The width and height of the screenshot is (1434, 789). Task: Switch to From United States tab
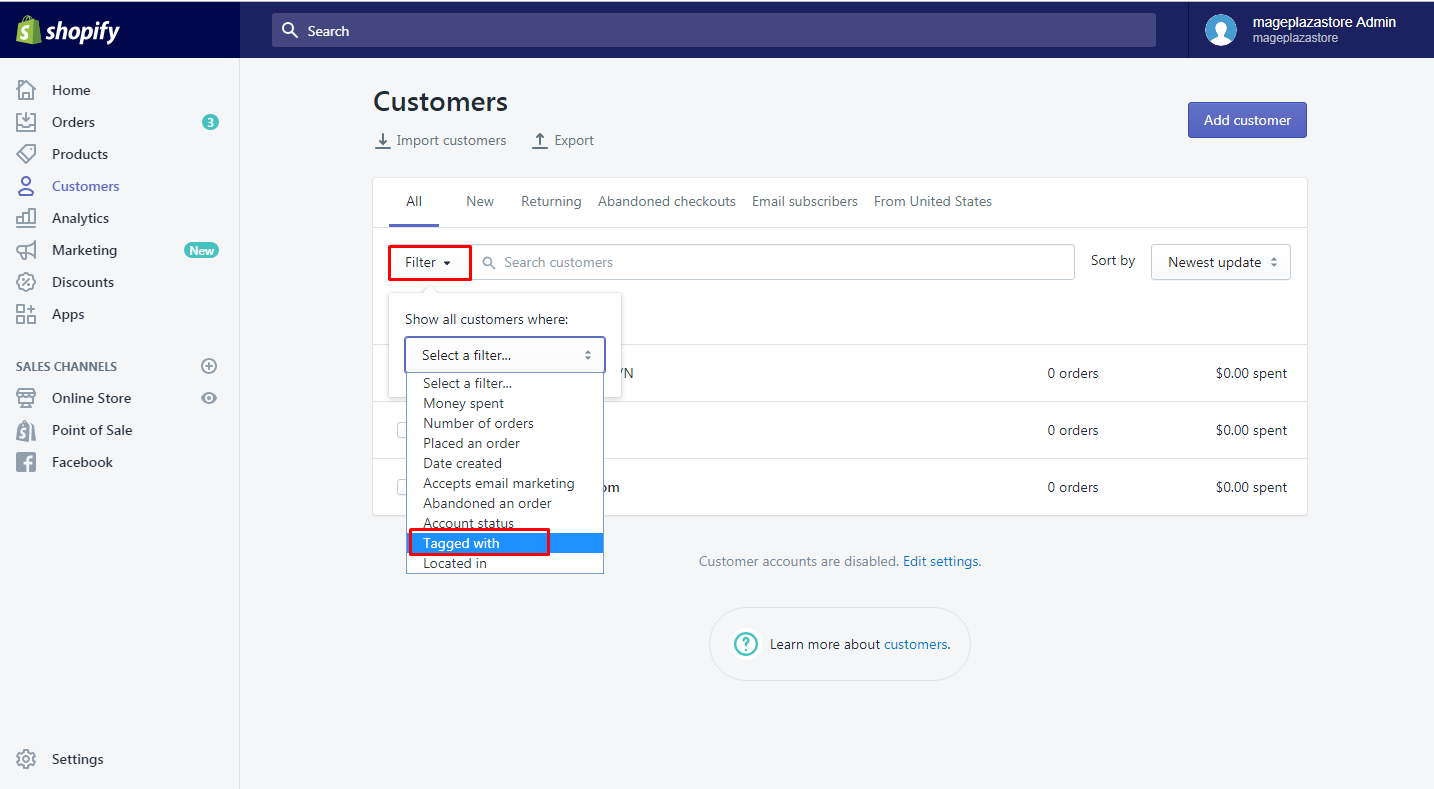pyautogui.click(x=933, y=202)
